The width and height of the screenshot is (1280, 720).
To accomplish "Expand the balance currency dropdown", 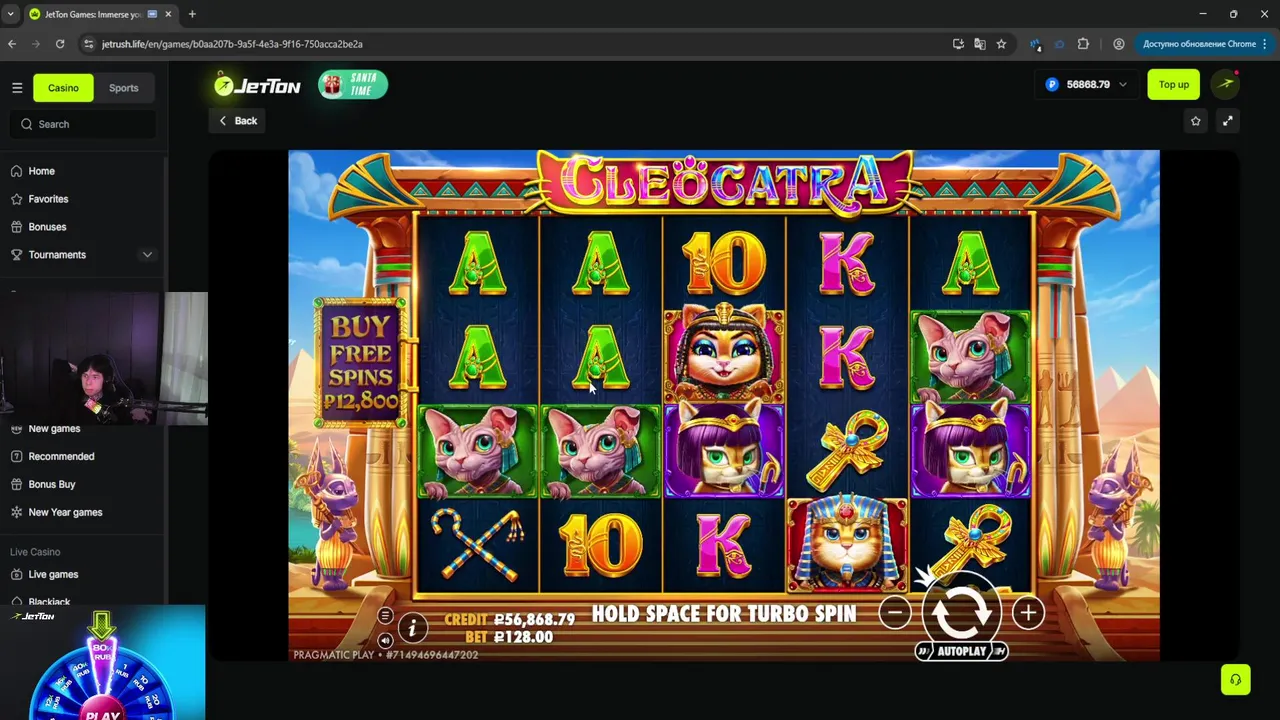I will coord(1123,85).
